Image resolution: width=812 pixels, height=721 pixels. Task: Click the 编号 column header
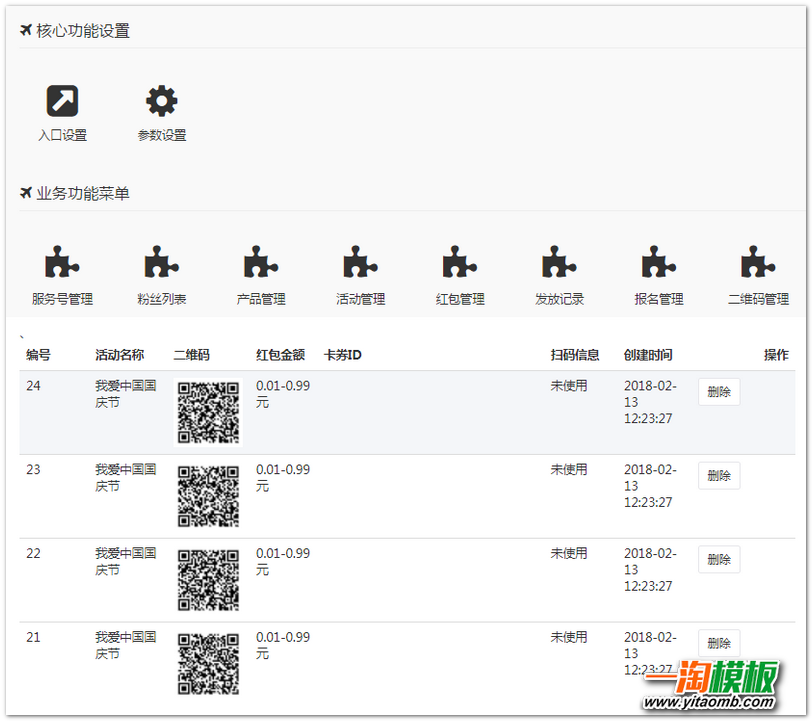[x=38, y=355]
